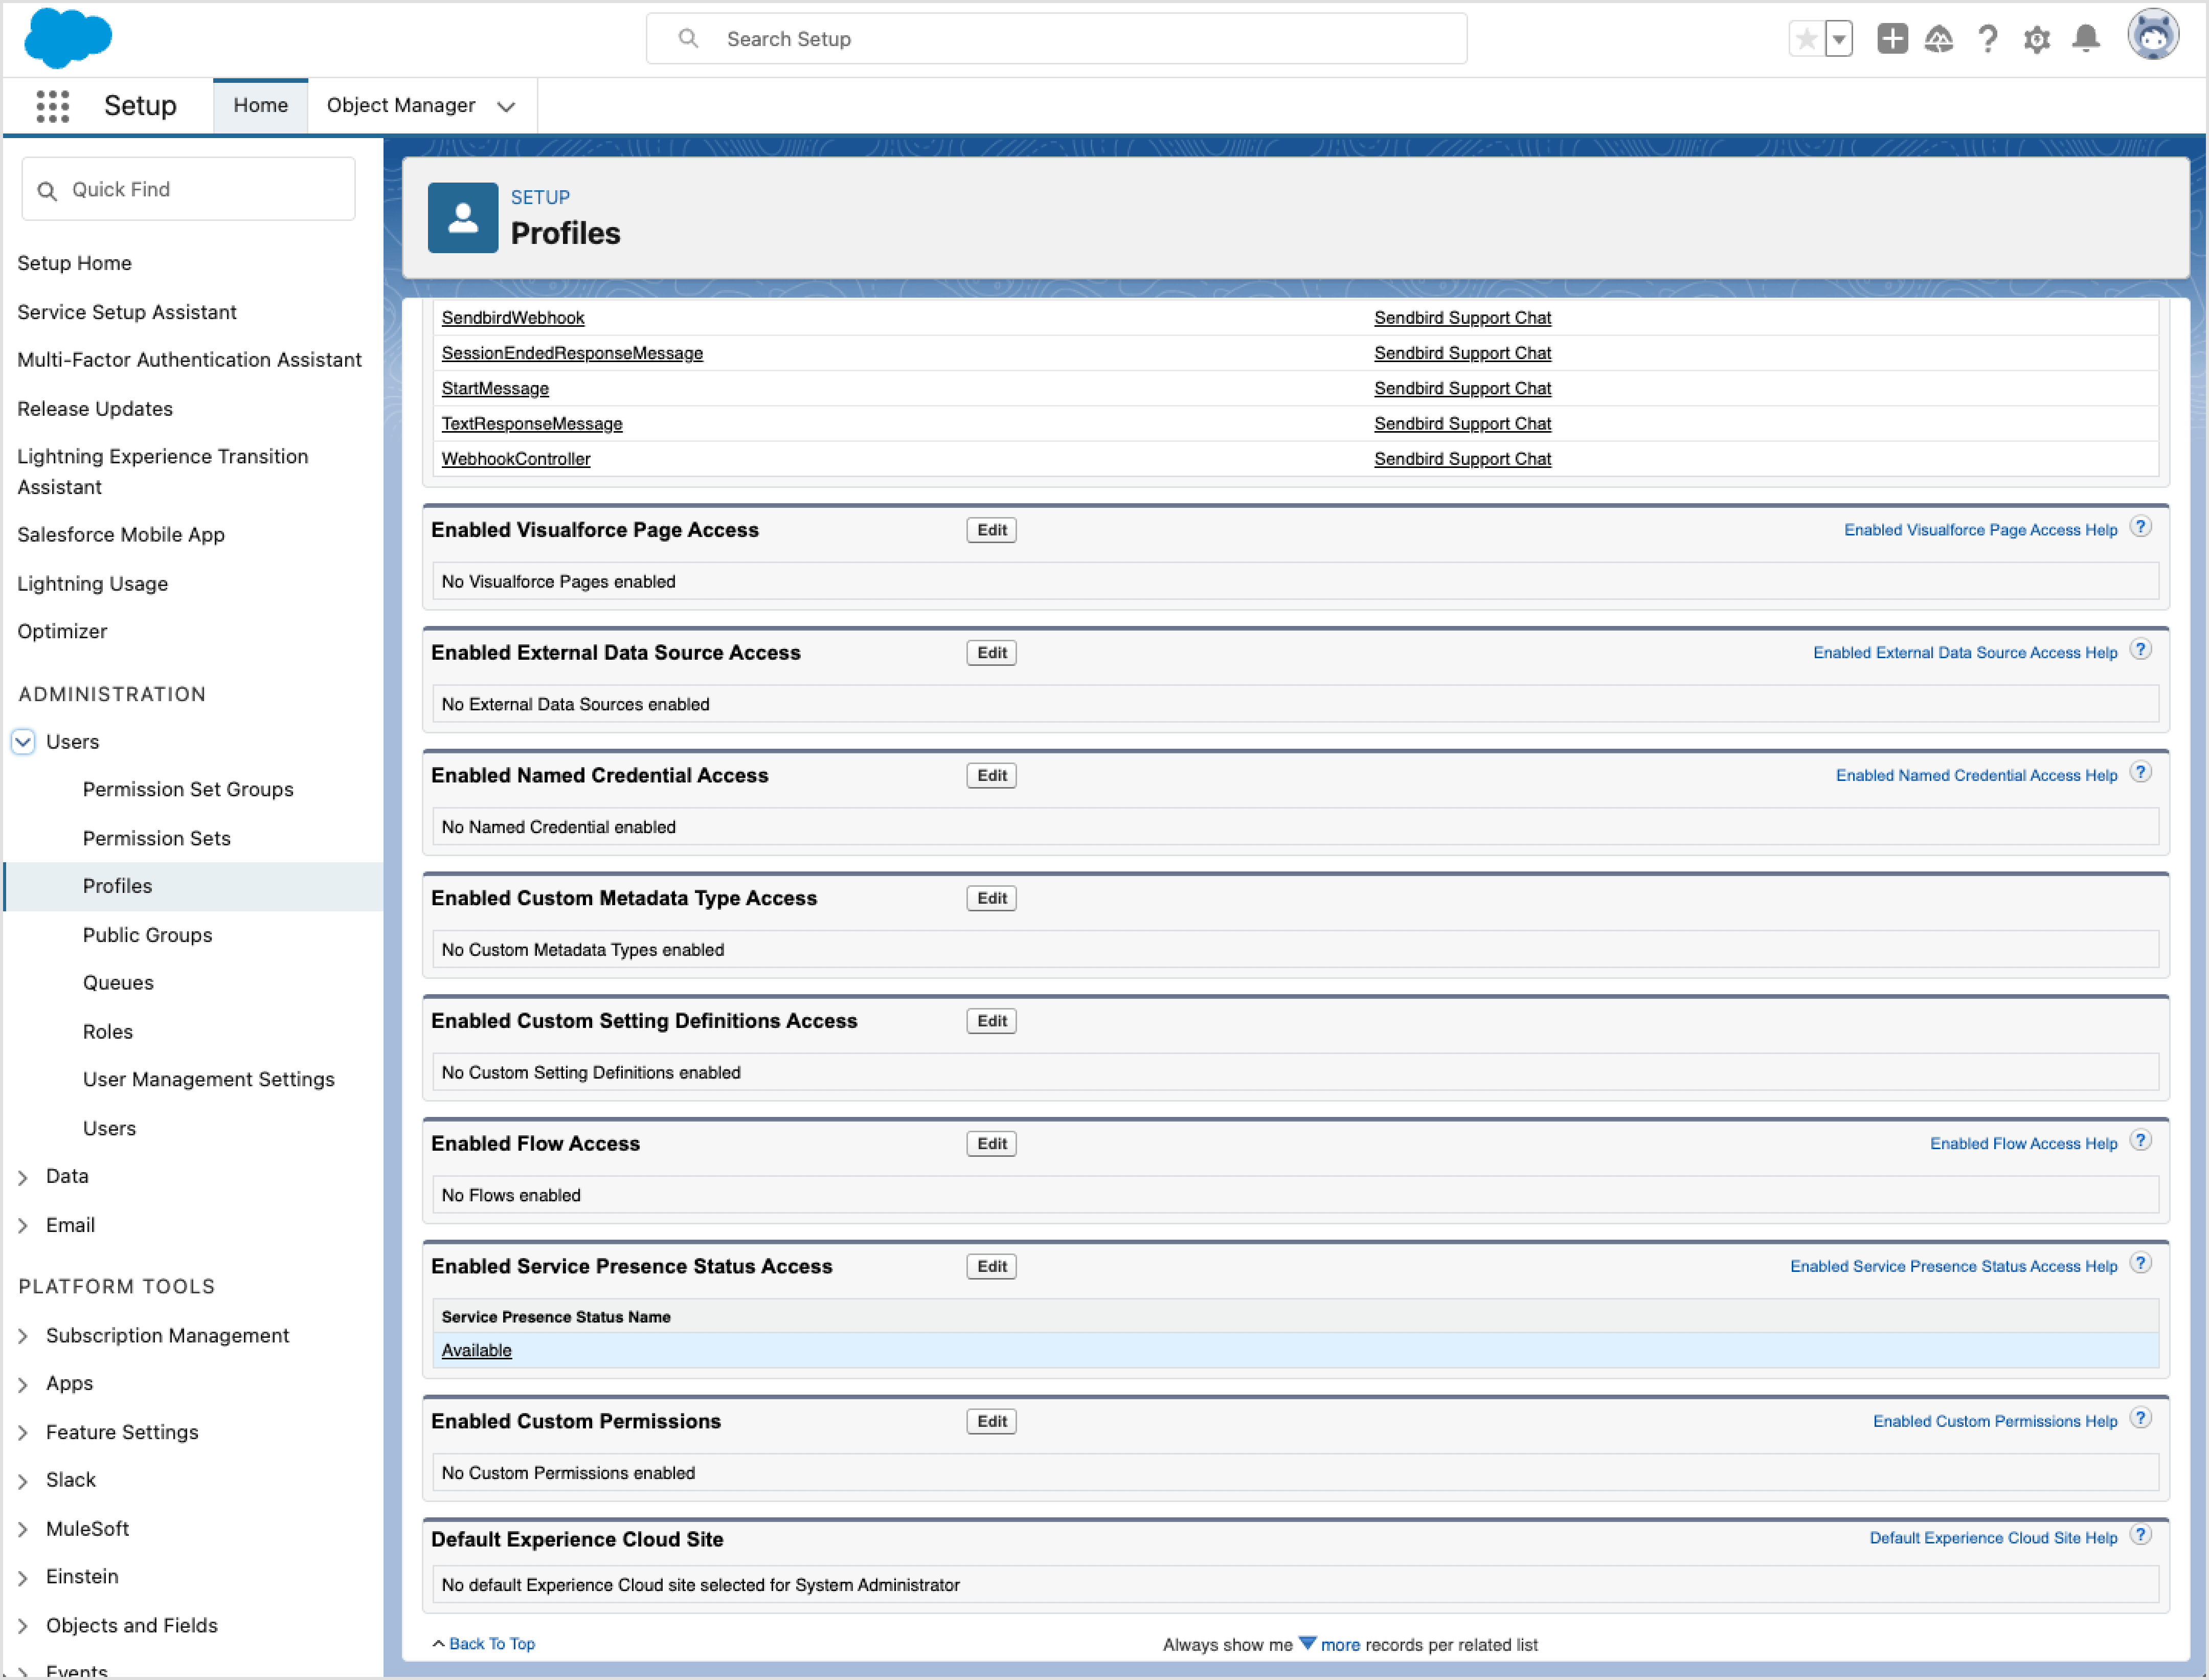This screenshot has width=2209, height=1680.
Task: Open the Guidance Center cloud icon
Action: tap(1939, 39)
